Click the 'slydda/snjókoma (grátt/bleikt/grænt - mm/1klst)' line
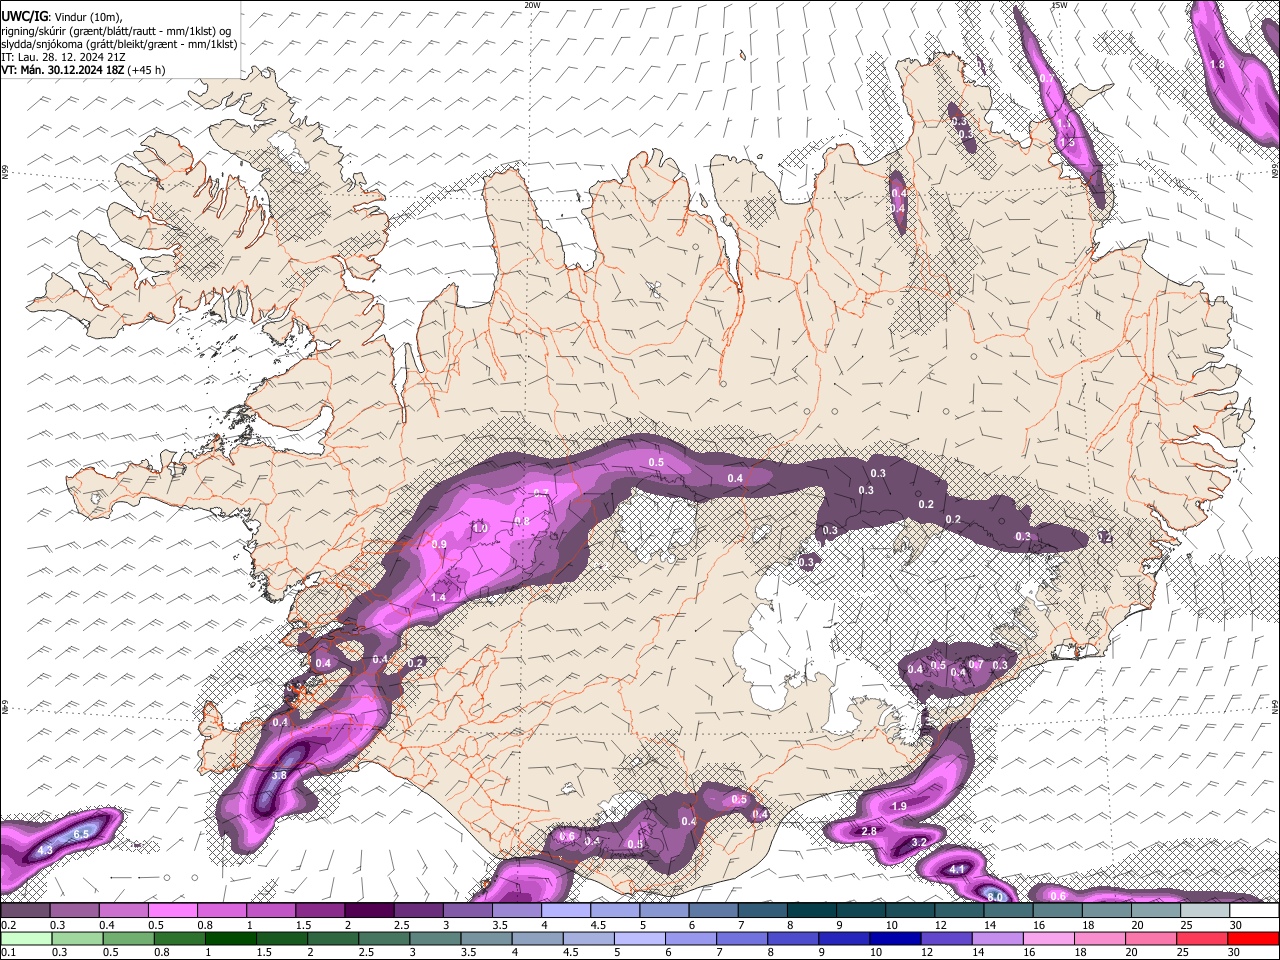The image size is (1280, 960). pyautogui.click(x=119, y=44)
